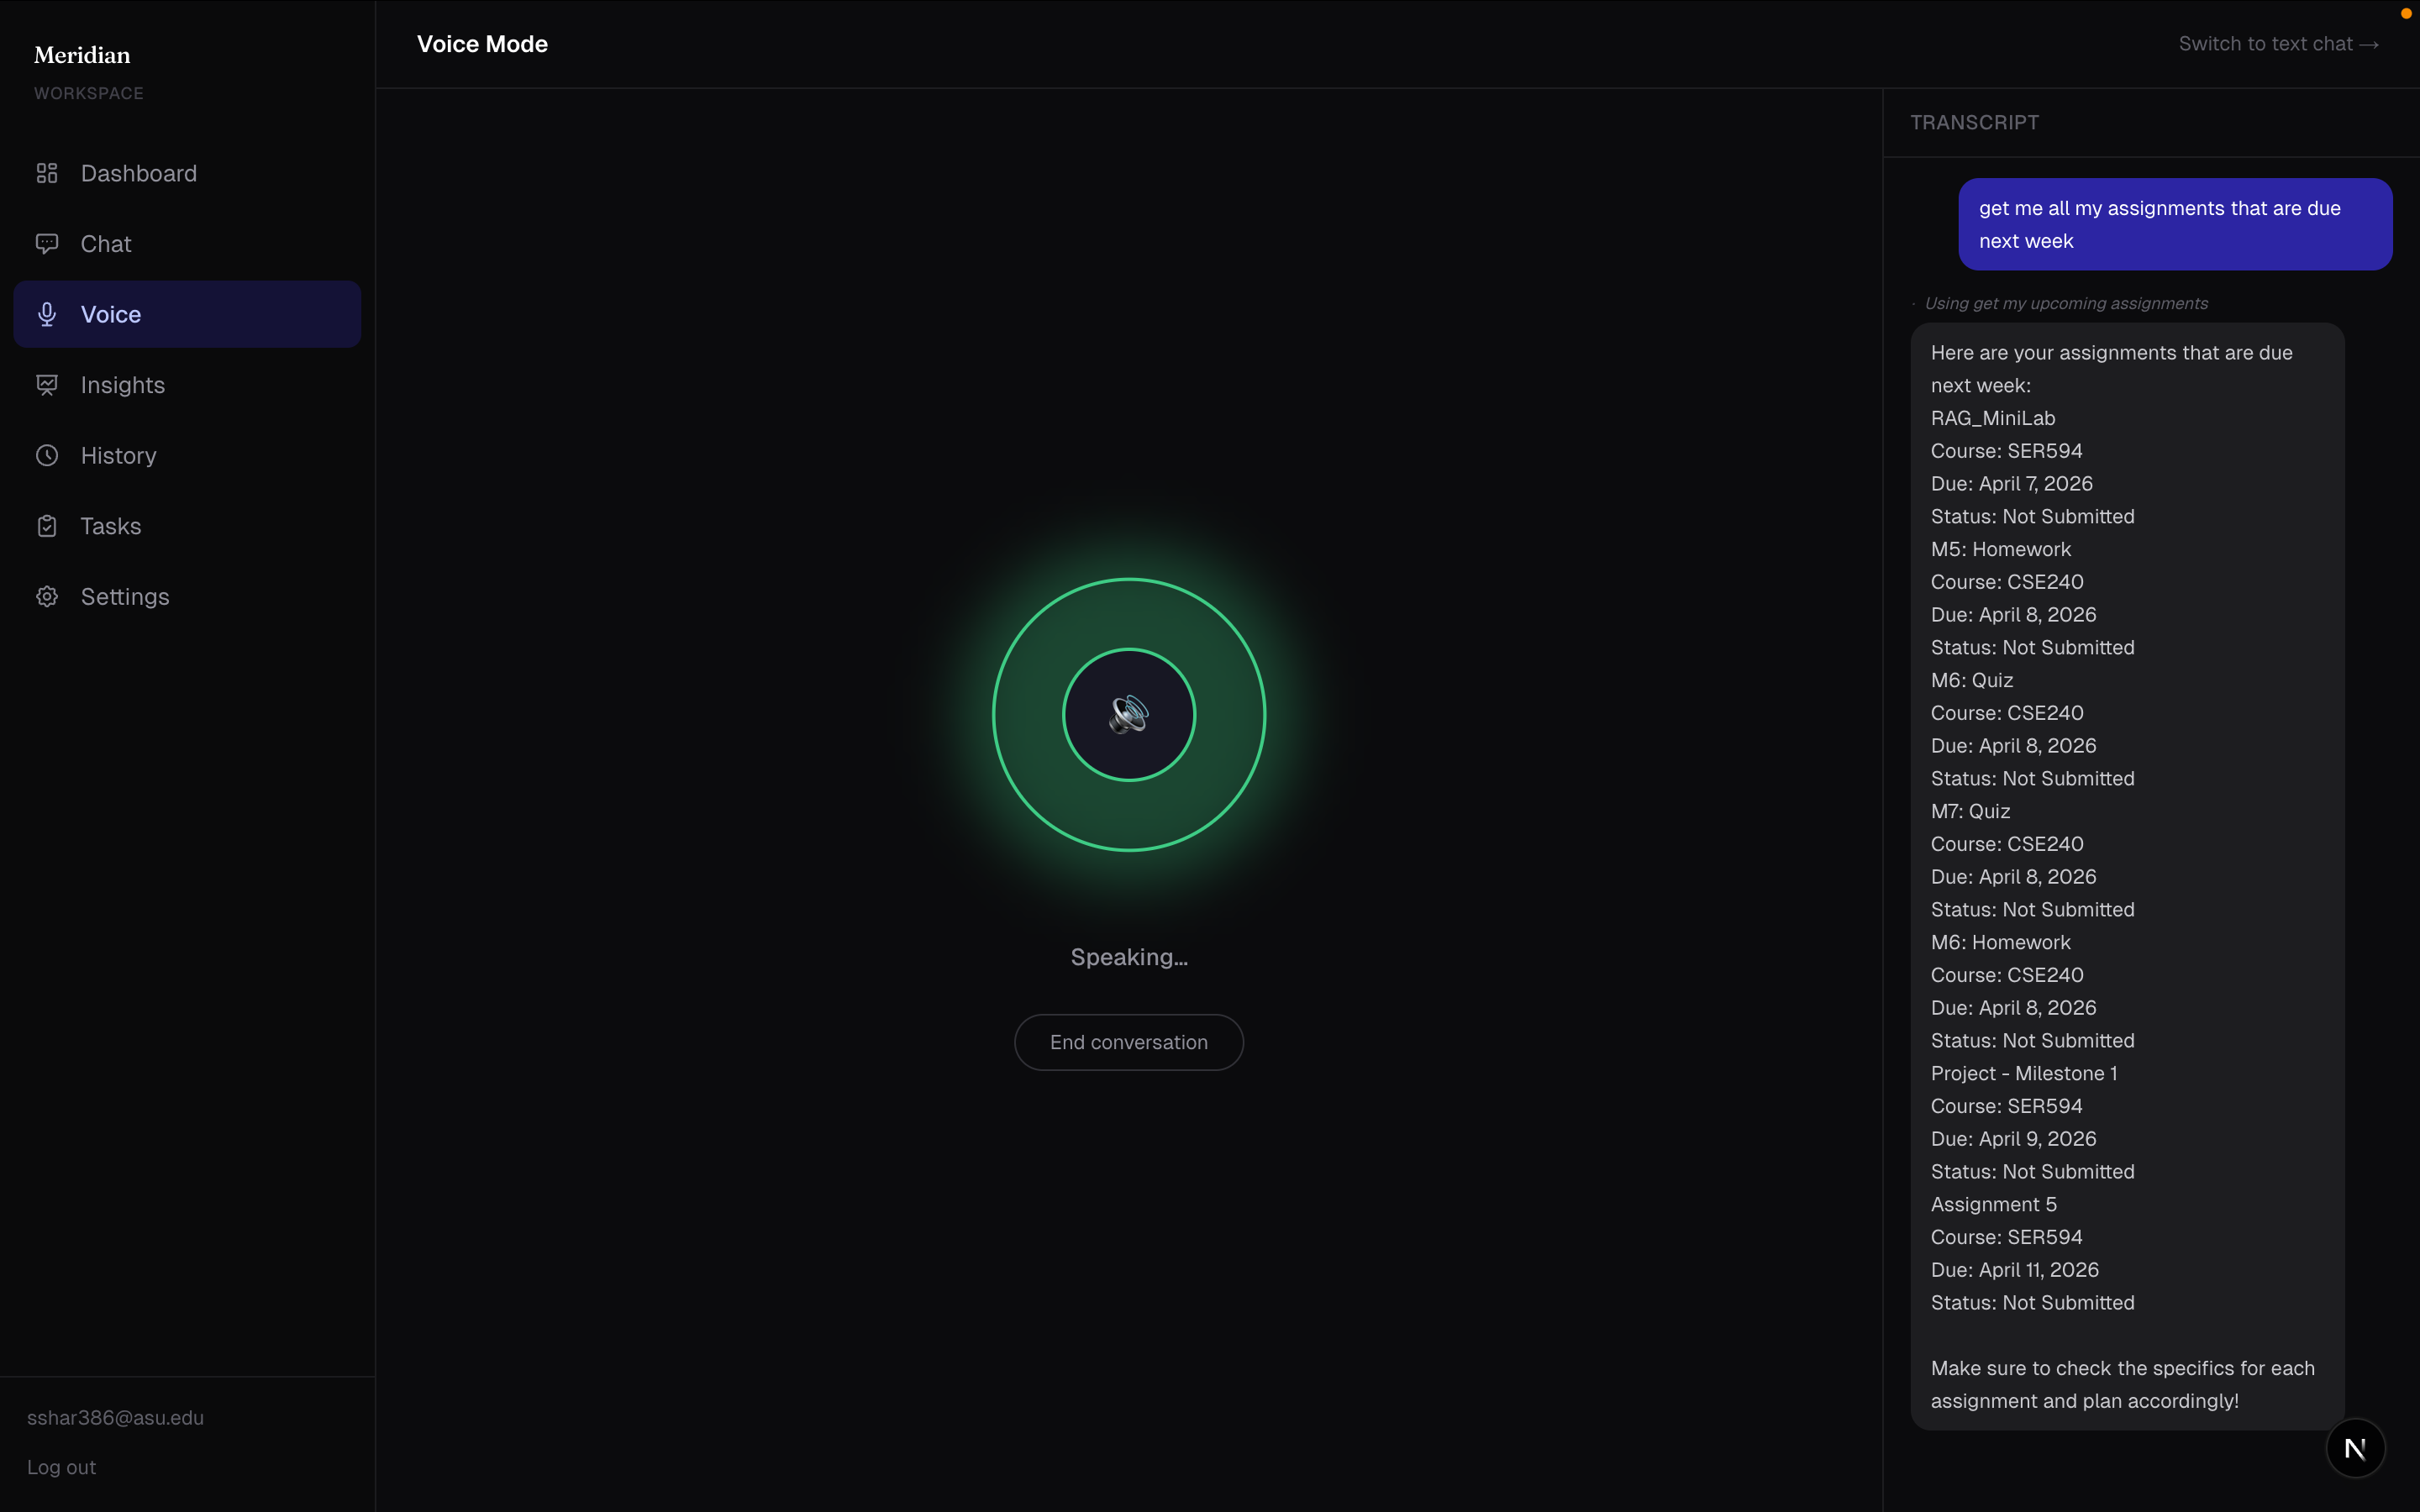
Task: Go to the Chat section
Action: [x=106, y=244]
